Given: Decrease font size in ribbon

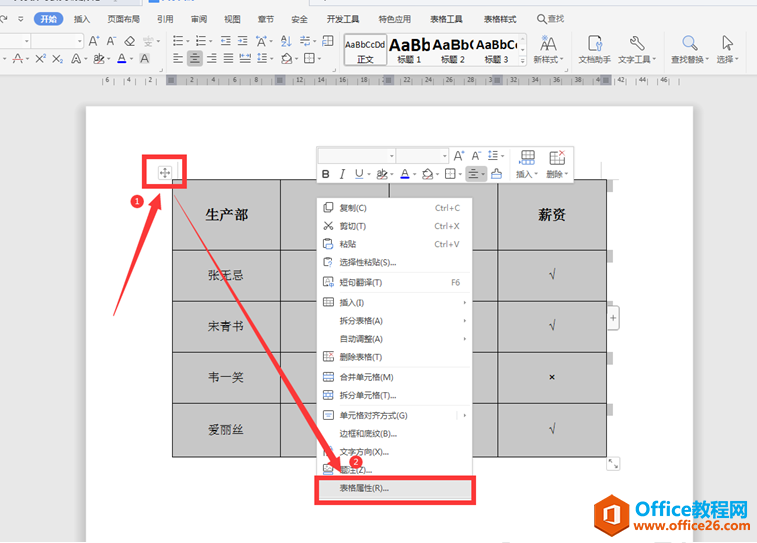Looking at the screenshot, I should (x=111, y=42).
